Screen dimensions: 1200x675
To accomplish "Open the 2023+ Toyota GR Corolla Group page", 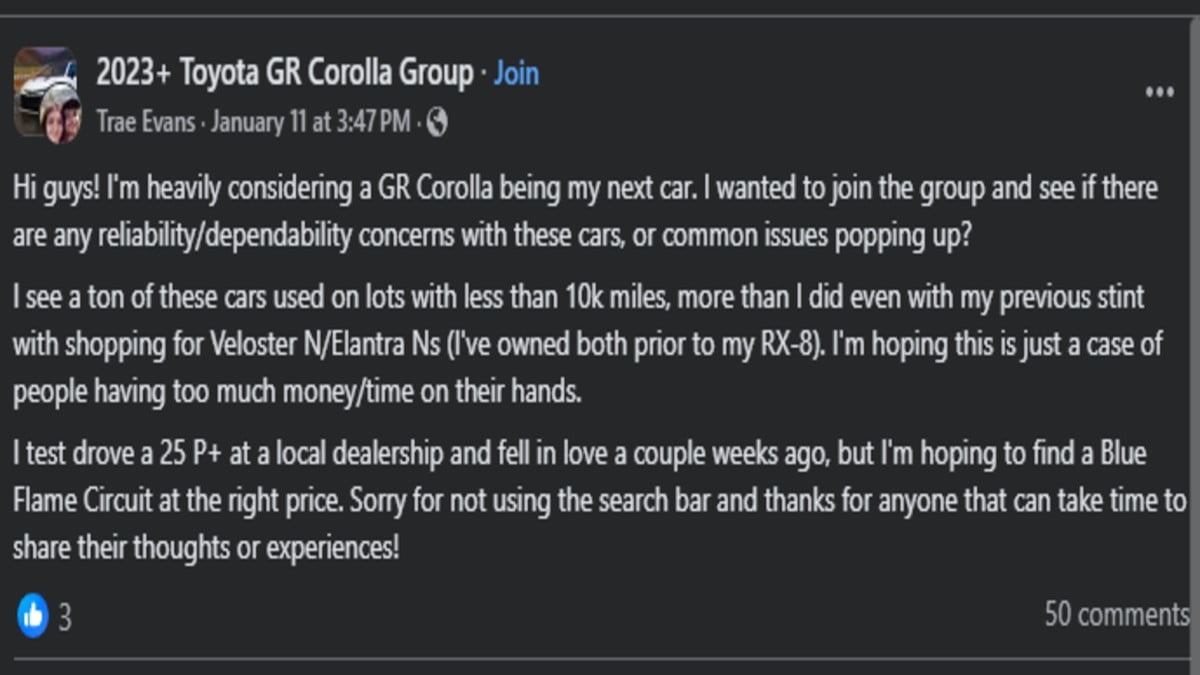I will tap(284, 73).
